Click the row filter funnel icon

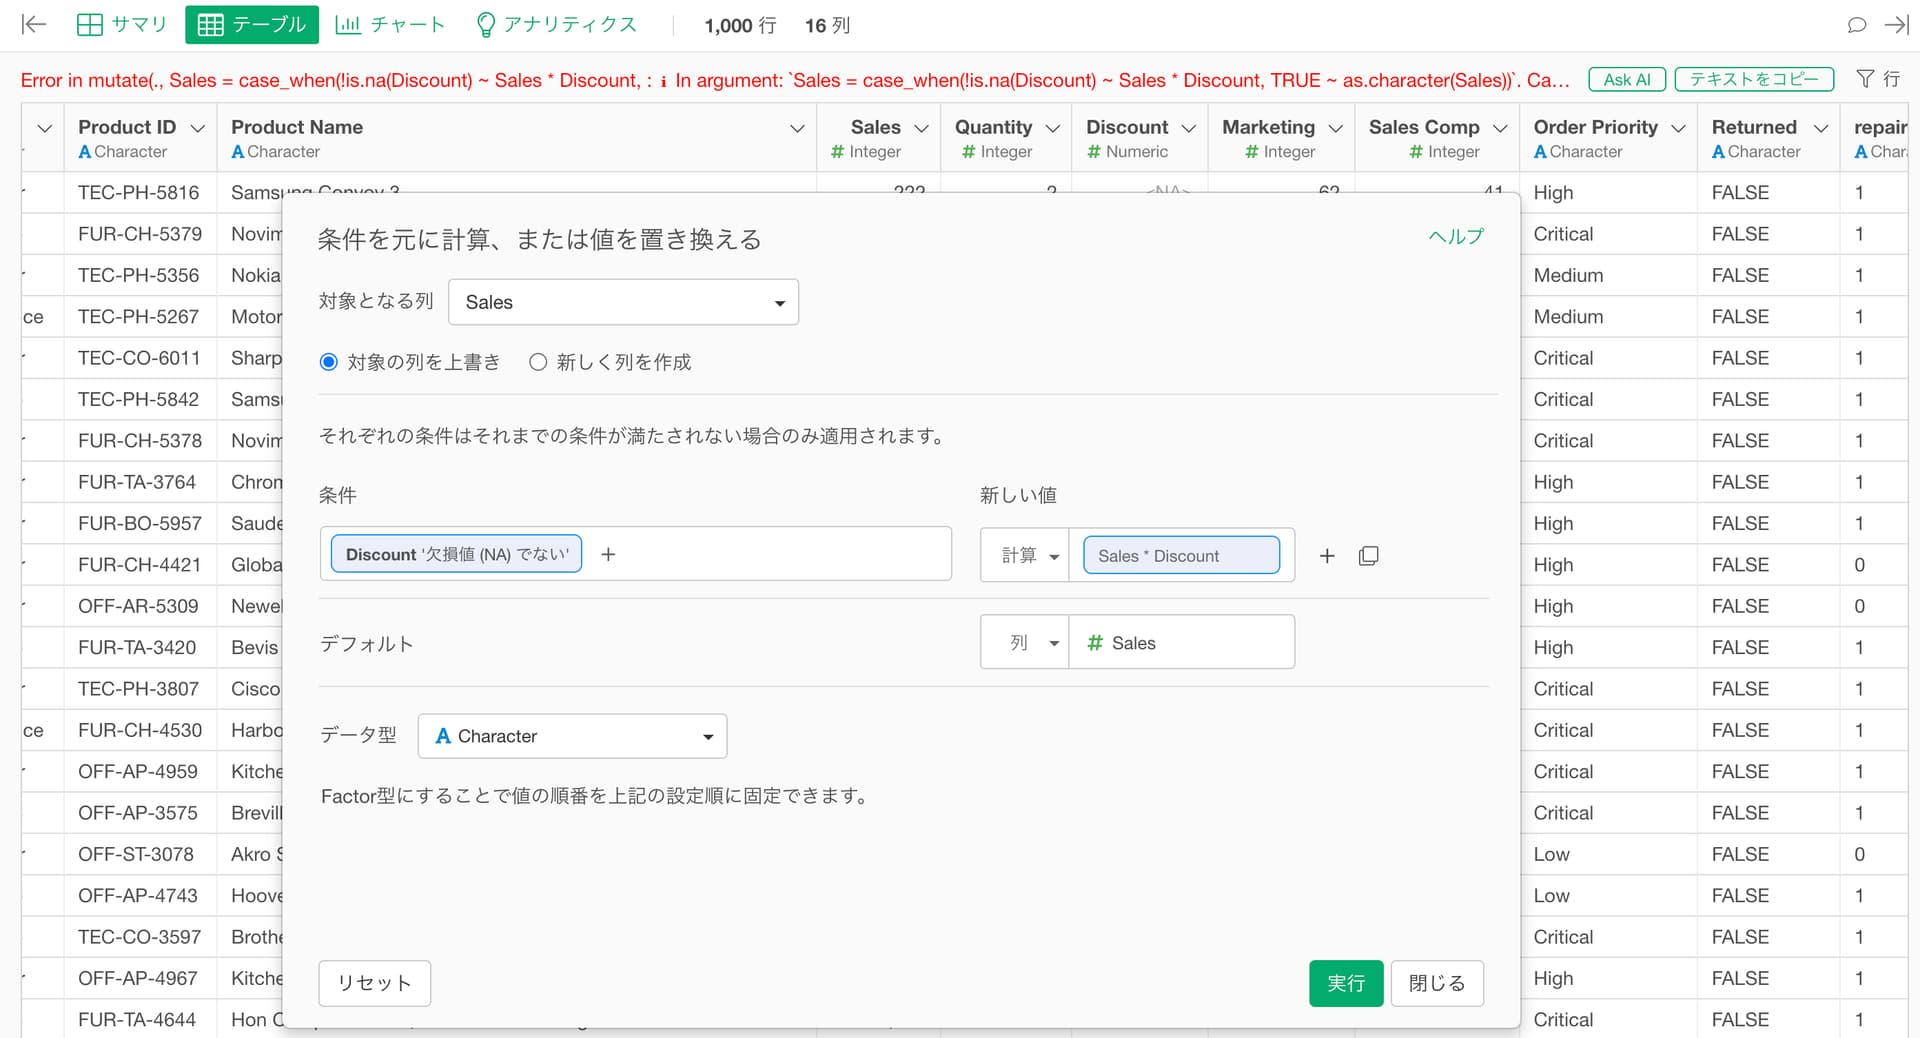(x=1865, y=79)
